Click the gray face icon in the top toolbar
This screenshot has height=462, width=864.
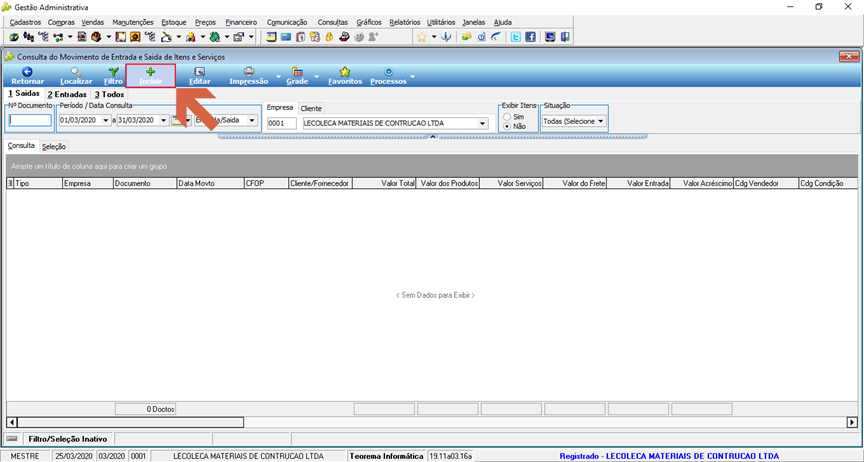(359, 37)
